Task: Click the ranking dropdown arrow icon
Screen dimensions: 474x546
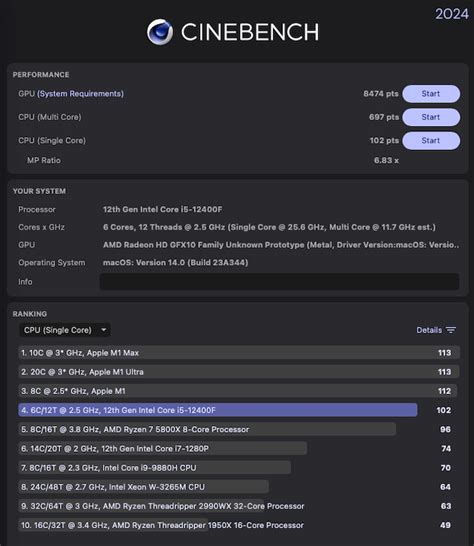Action: pos(103,330)
